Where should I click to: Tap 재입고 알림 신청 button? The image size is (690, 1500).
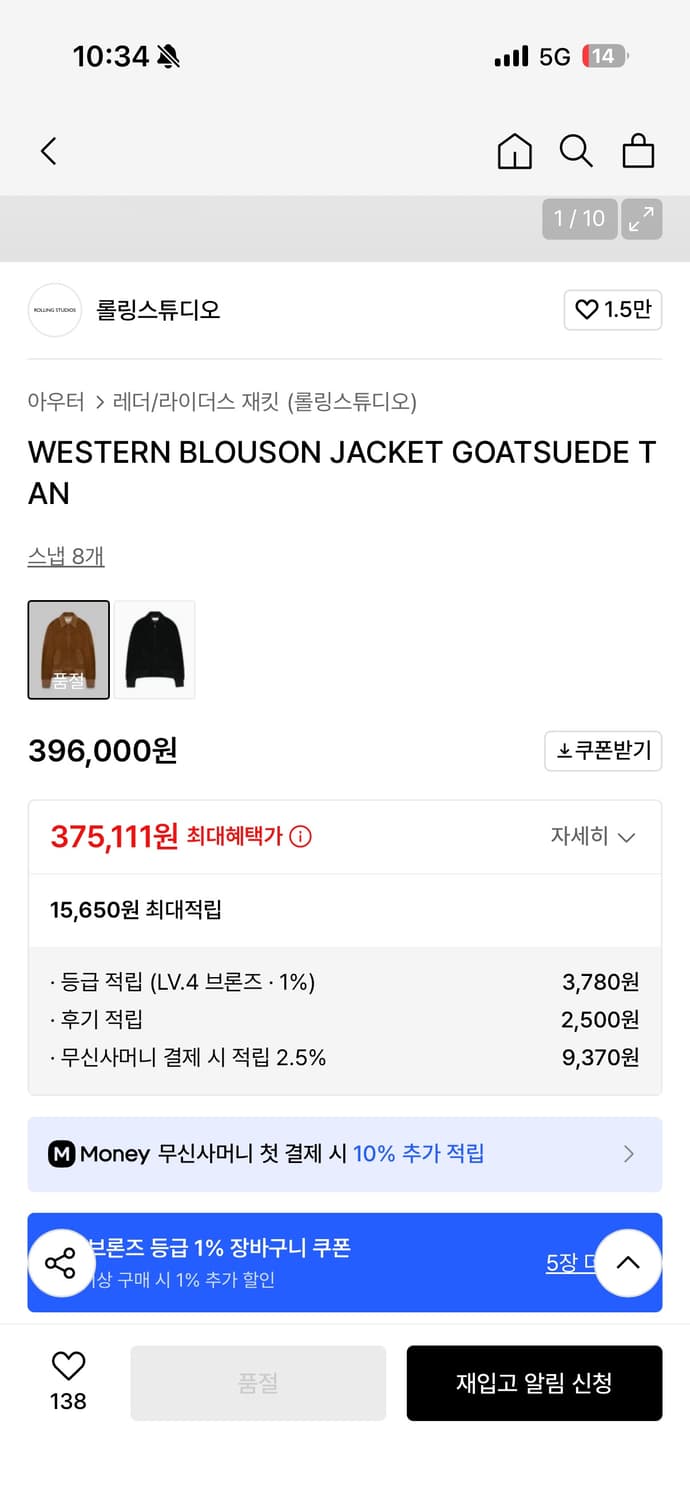[x=534, y=1383]
